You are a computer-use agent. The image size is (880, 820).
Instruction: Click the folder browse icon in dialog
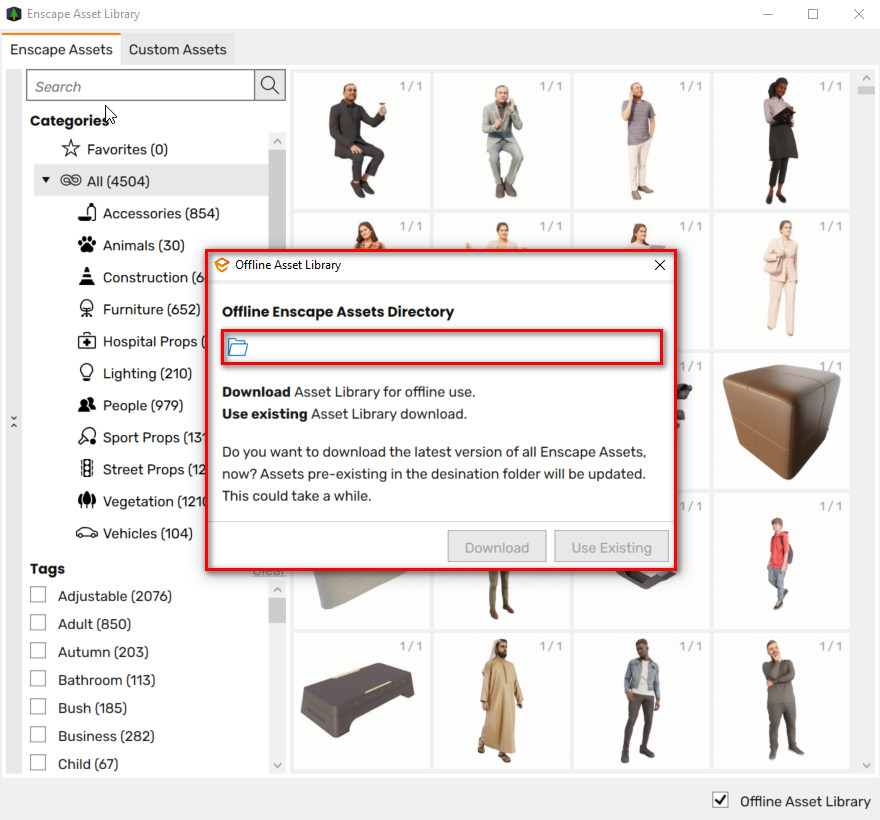238,348
